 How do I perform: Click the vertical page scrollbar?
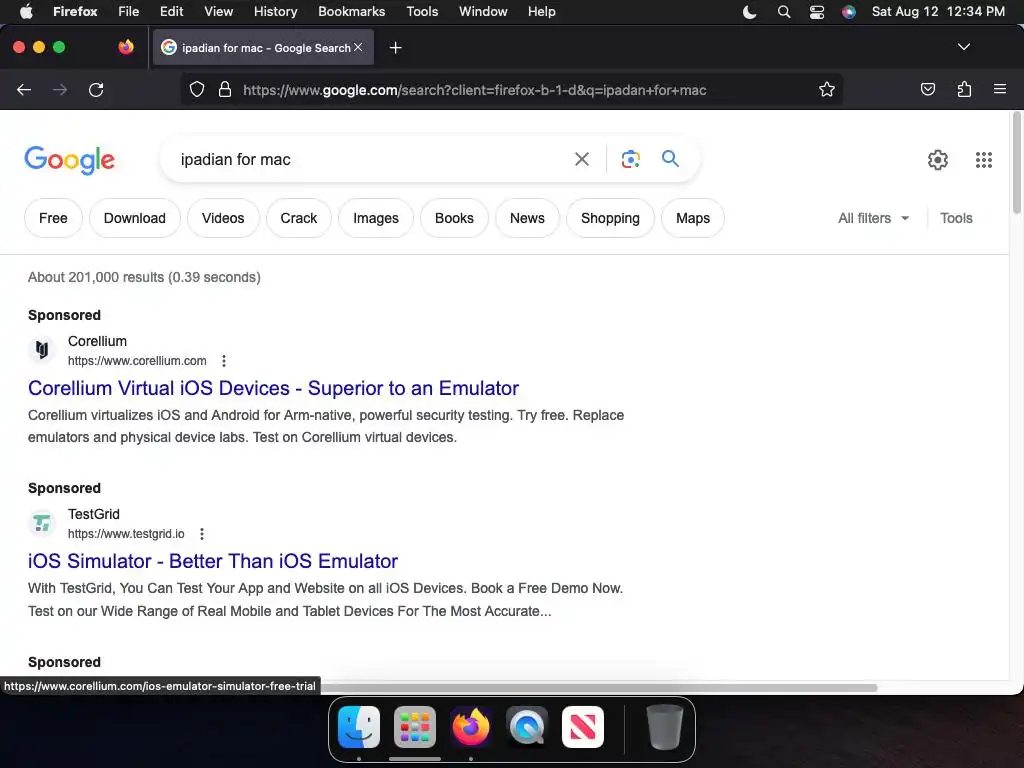click(1017, 163)
